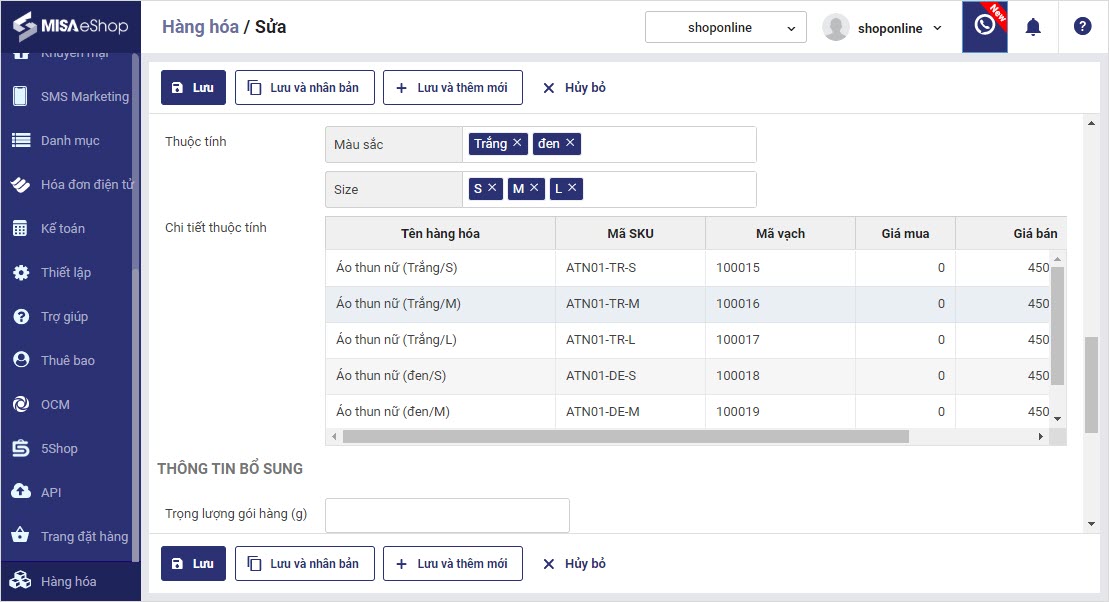Screen dimensions: 1109x602
Task: Click top Lưu và nhân bản button
Action: coord(304,88)
